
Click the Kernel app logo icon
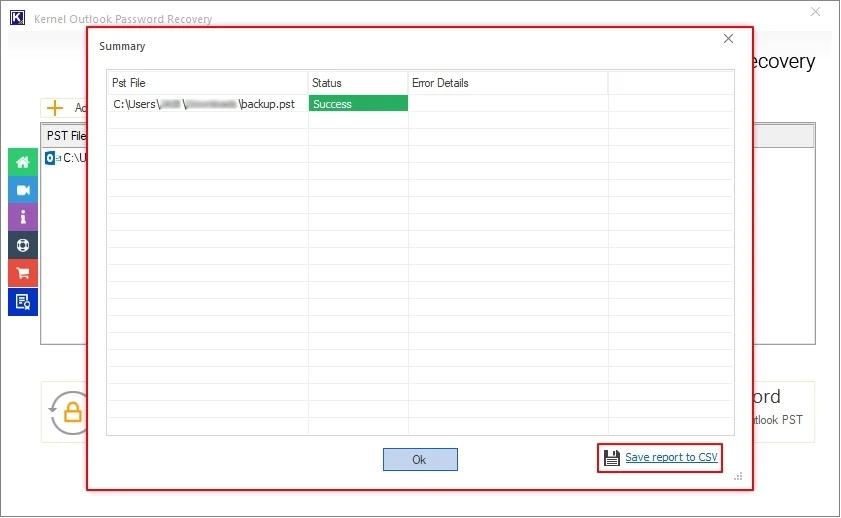(17, 18)
